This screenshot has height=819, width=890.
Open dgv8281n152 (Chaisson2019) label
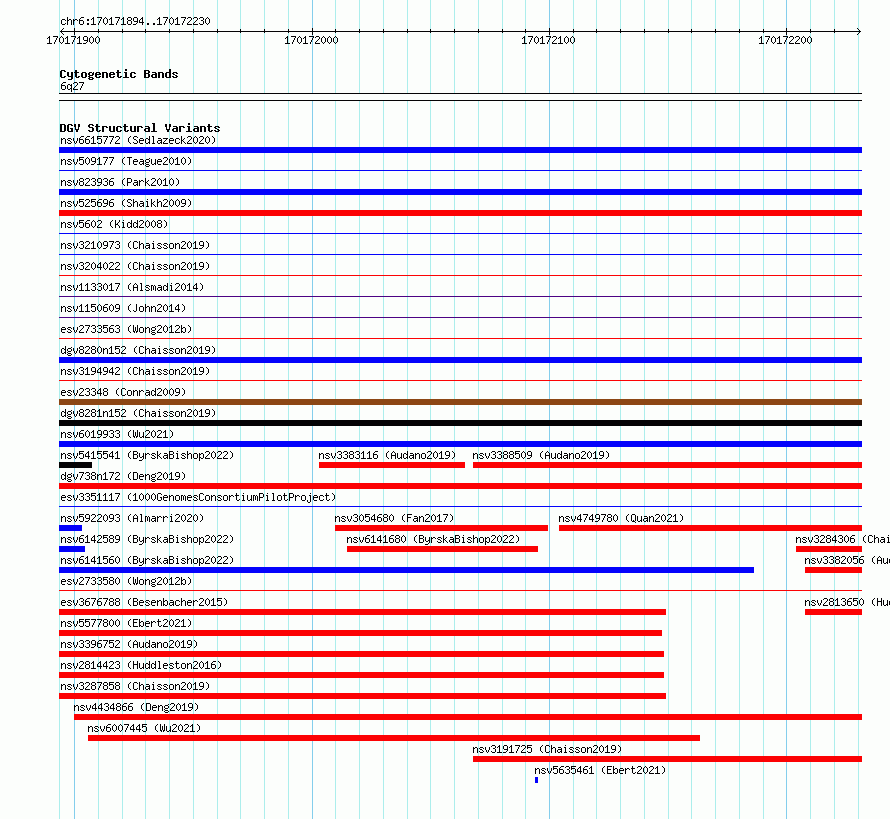138,413
